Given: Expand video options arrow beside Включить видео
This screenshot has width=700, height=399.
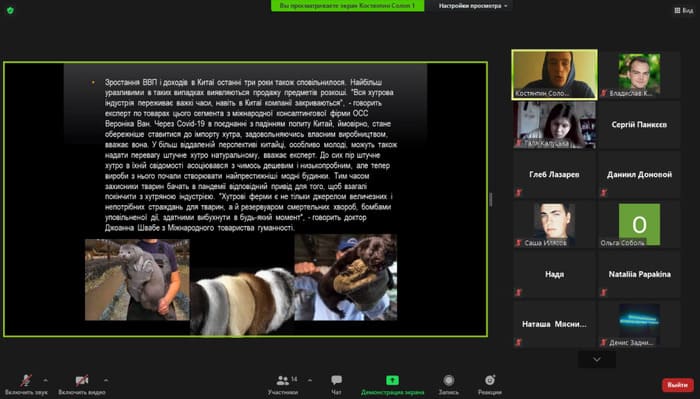Looking at the screenshot, I should [x=106, y=380].
